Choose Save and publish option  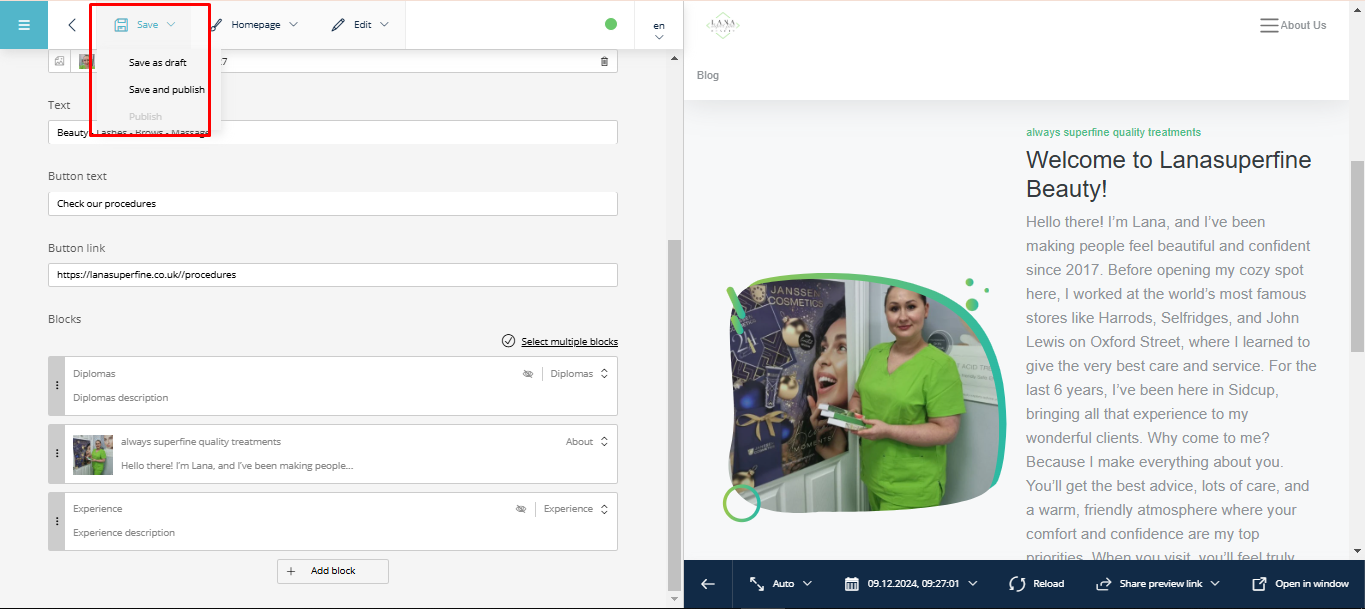(x=166, y=90)
